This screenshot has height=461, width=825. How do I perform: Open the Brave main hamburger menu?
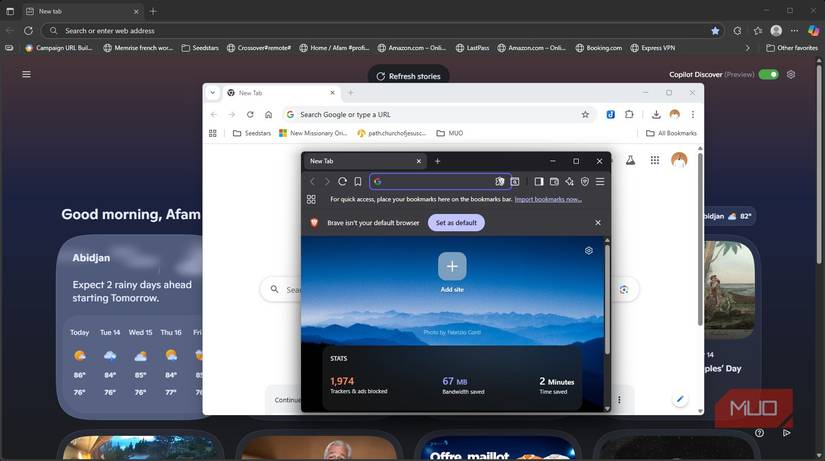[x=600, y=182]
